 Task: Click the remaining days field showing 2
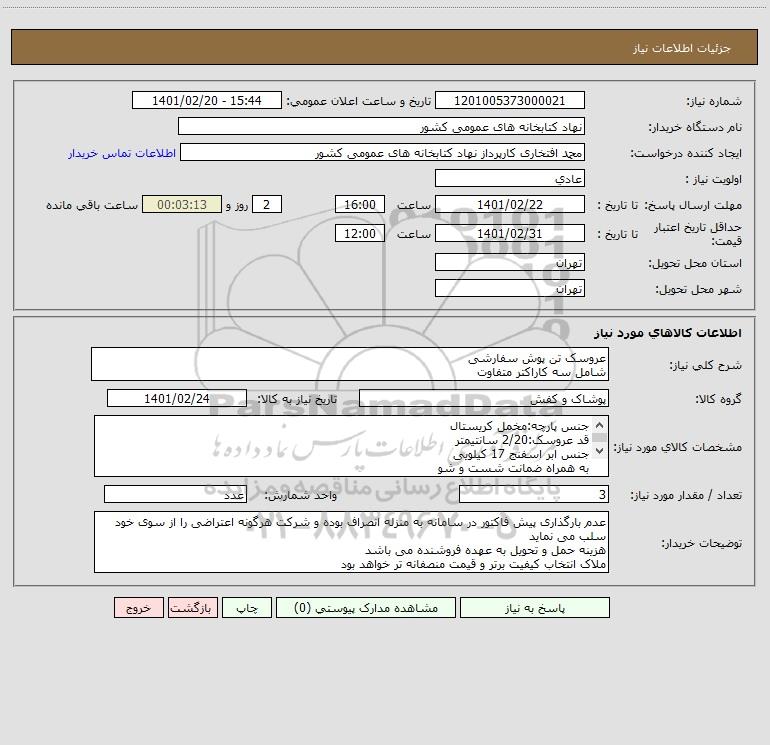pyautogui.click(x=267, y=204)
